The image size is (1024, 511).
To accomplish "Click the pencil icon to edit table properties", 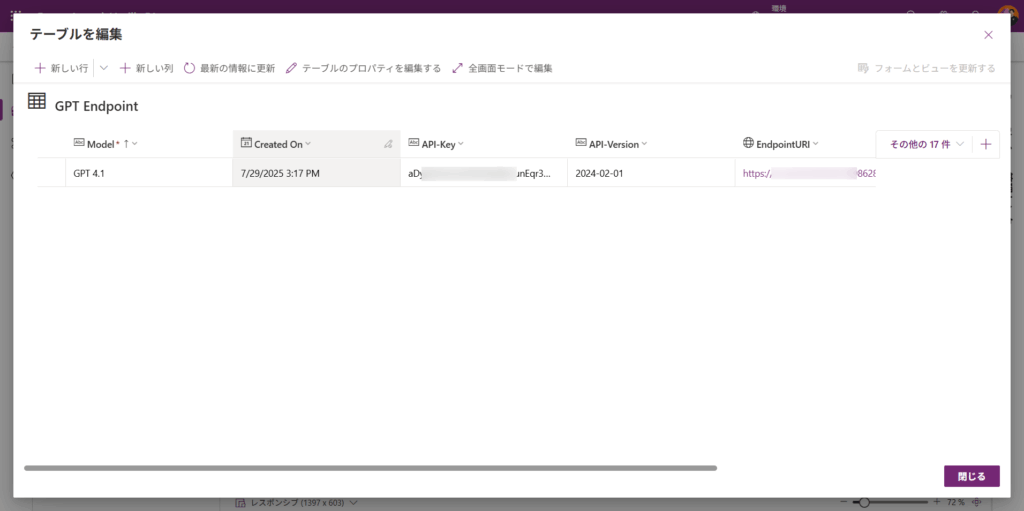I will click(292, 68).
